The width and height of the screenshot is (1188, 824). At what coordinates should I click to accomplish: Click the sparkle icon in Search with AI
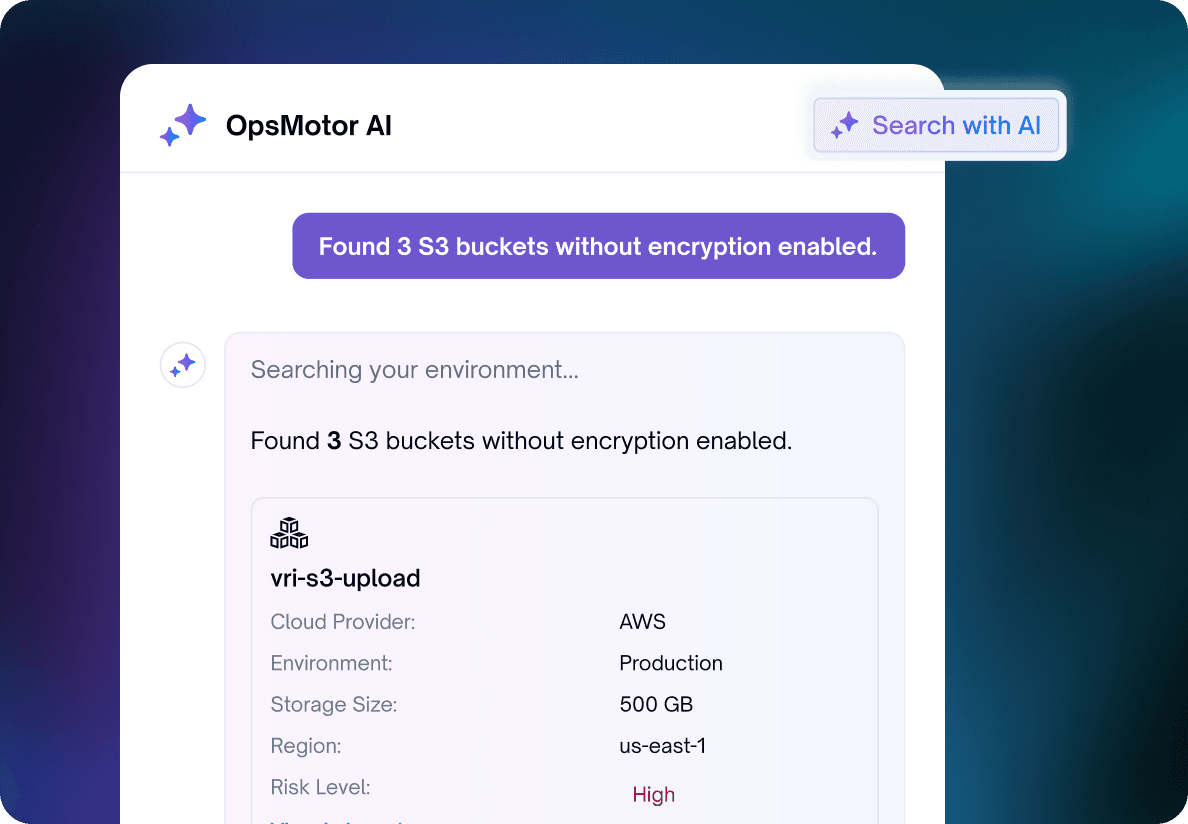pos(845,125)
